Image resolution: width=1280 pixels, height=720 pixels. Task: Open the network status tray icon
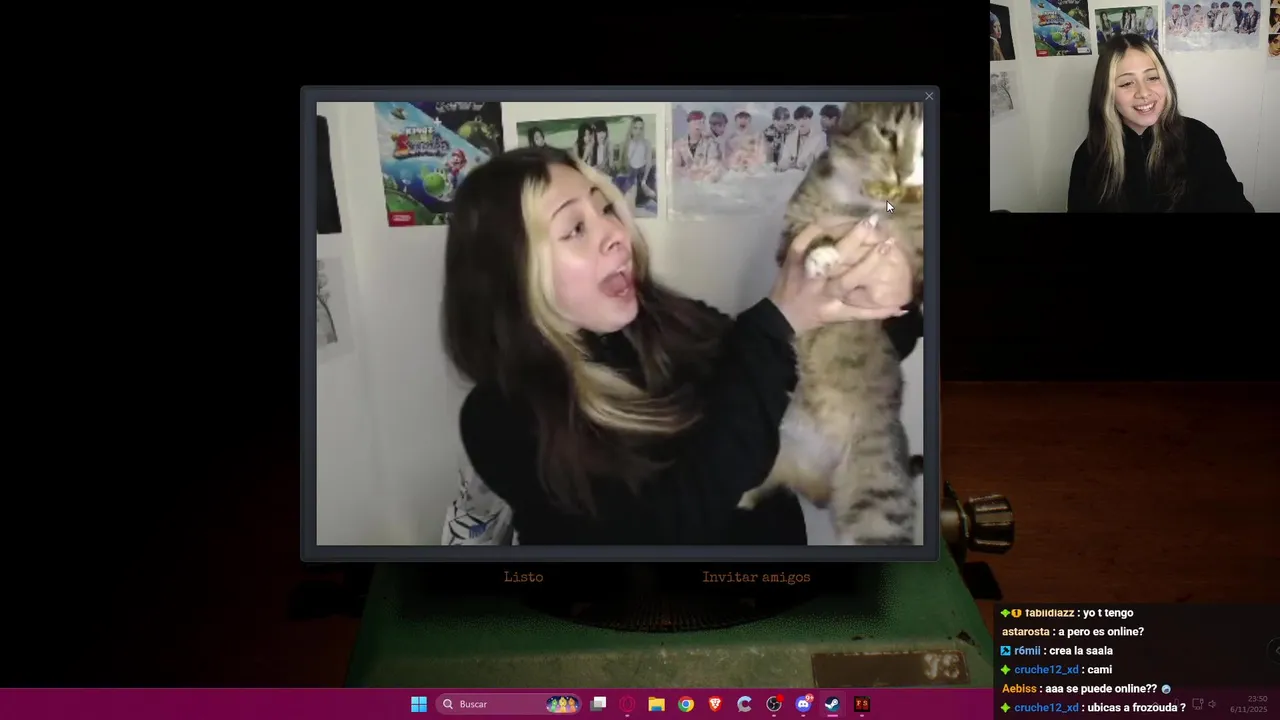click(x=1197, y=704)
